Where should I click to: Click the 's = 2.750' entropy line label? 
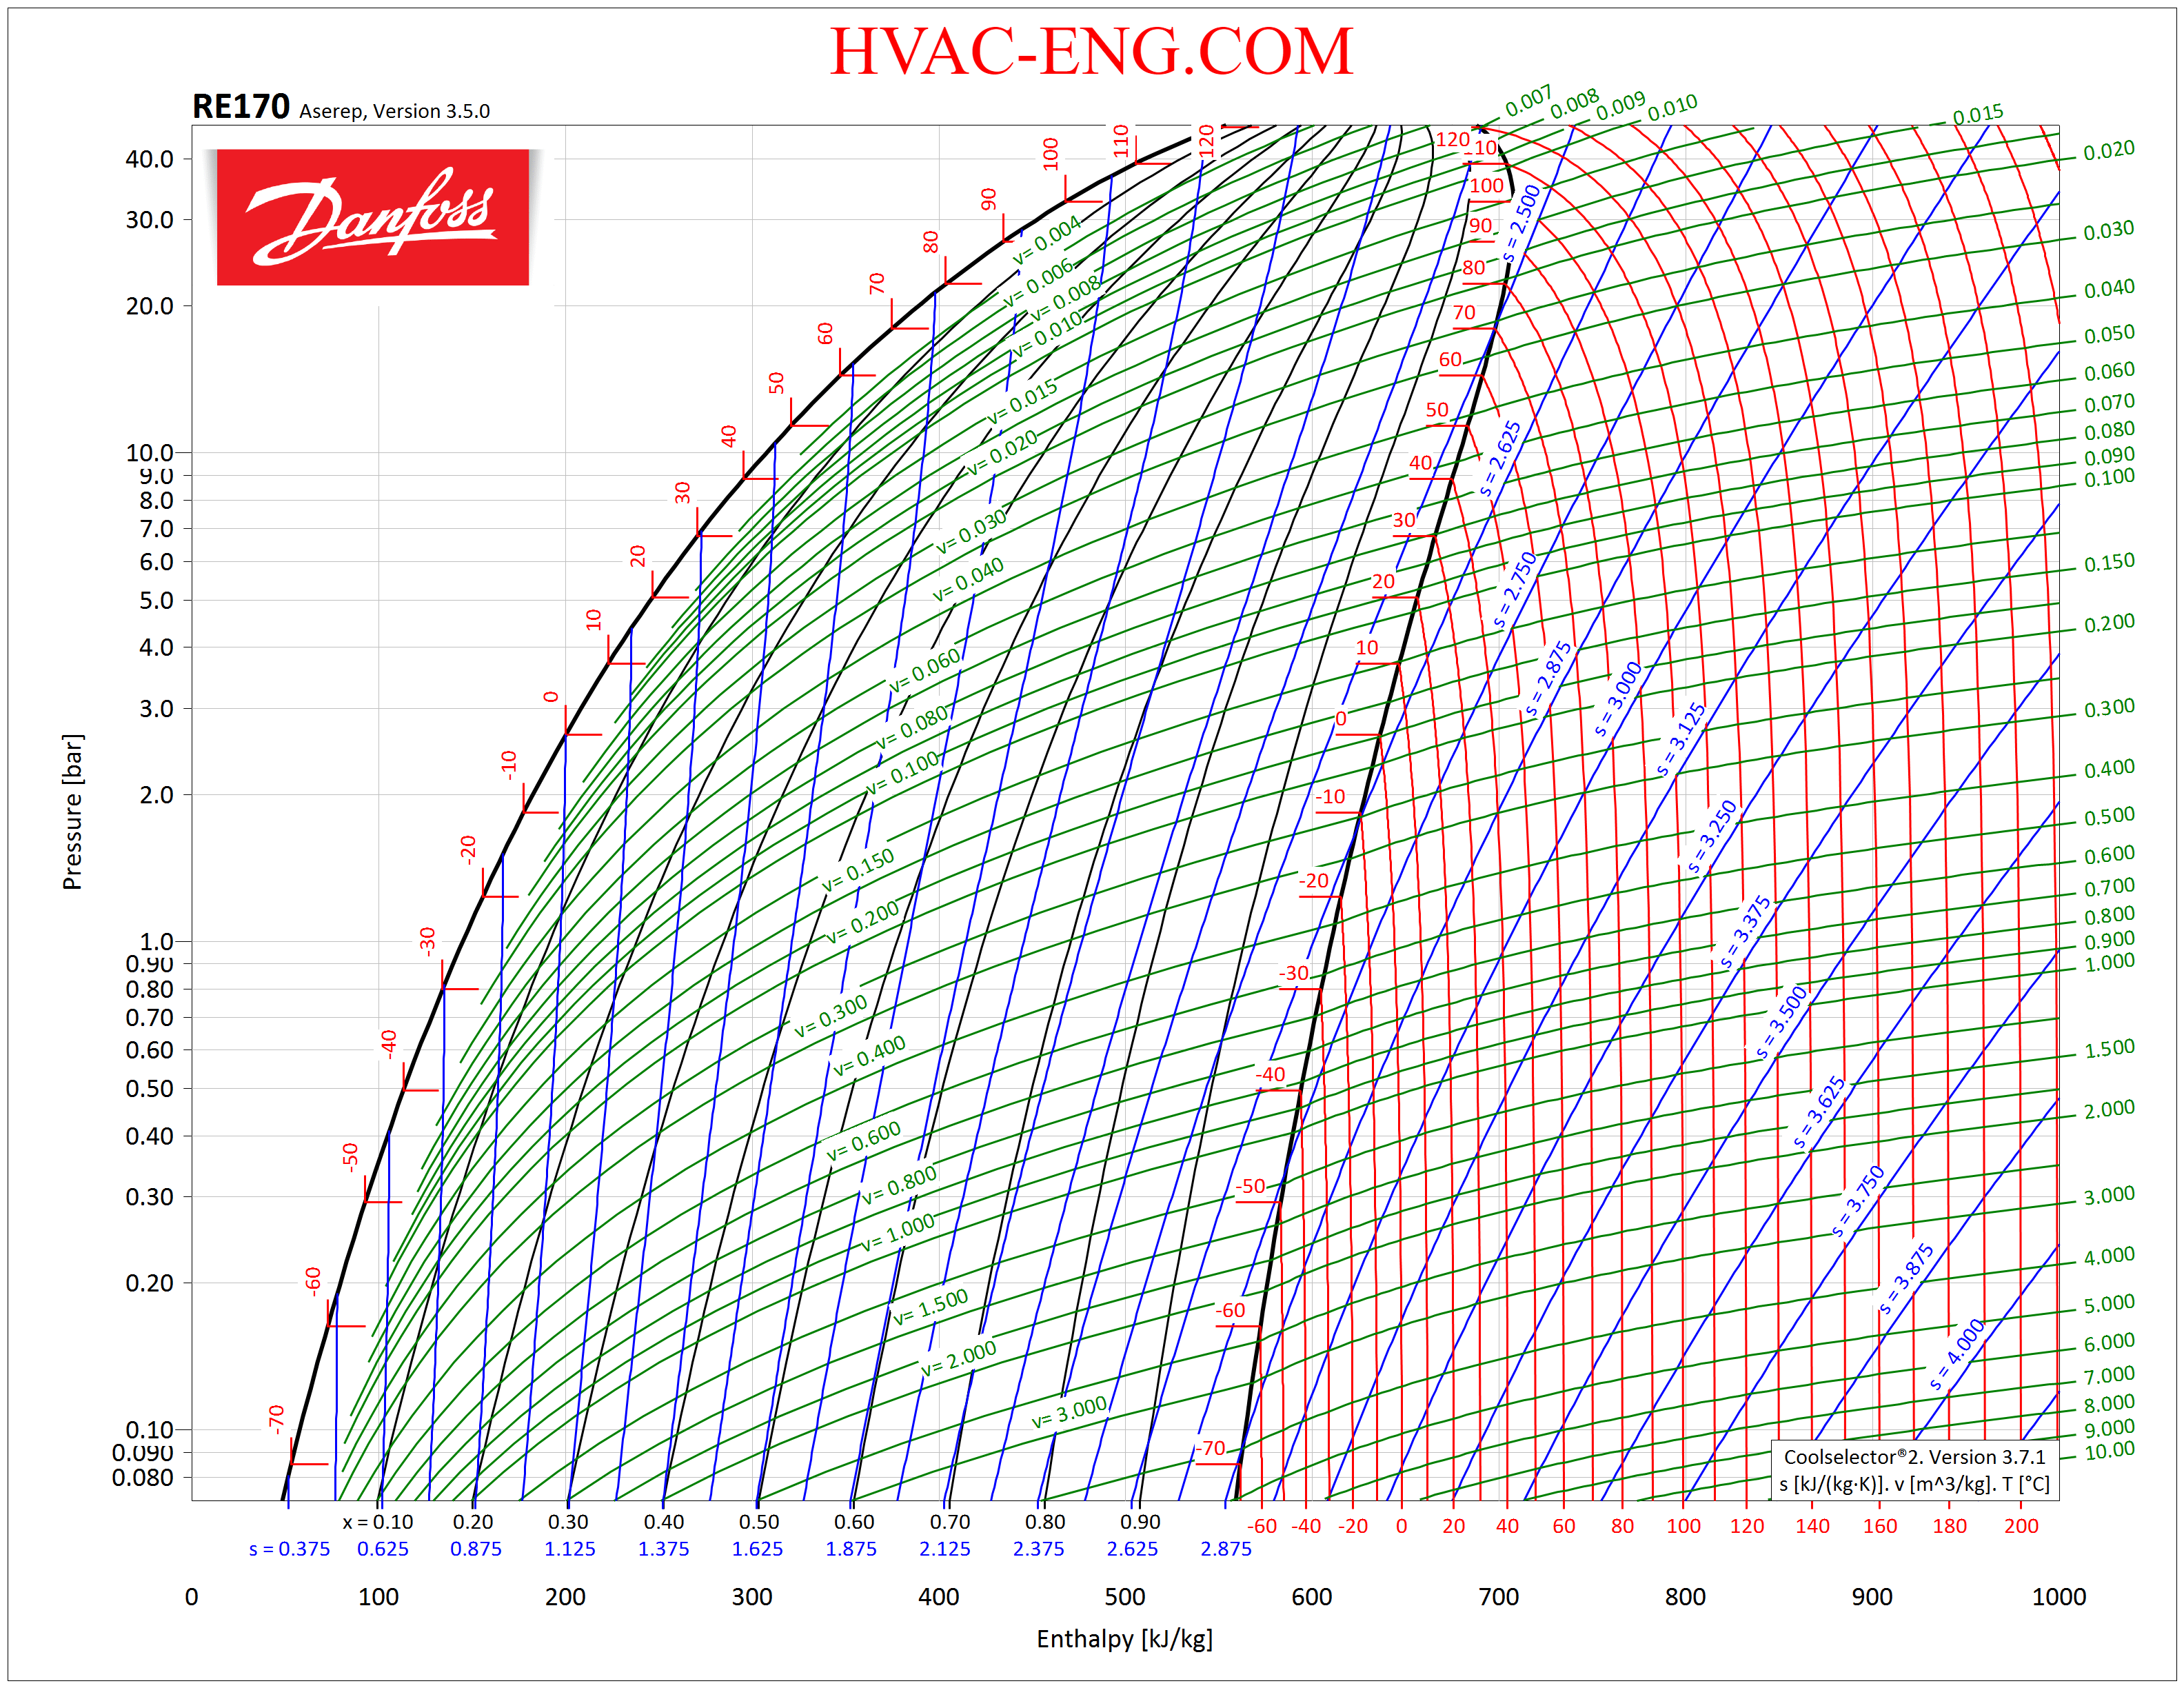click(x=1514, y=590)
